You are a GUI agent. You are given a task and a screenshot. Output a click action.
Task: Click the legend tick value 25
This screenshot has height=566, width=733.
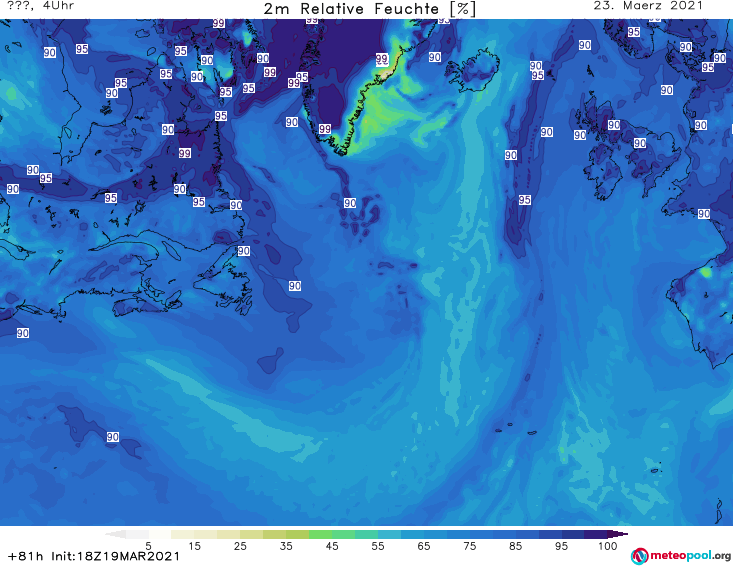pyautogui.click(x=240, y=546)
